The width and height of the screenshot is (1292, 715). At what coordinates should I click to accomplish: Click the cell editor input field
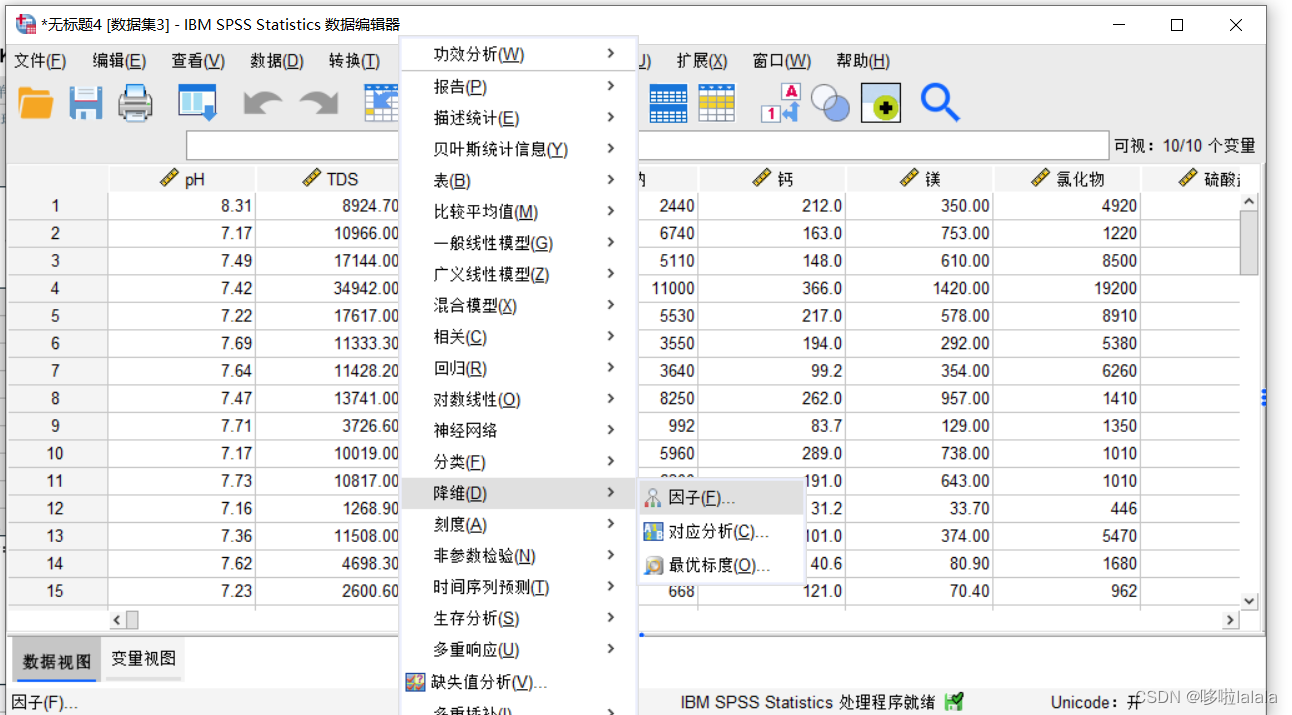[x=647, y=146]
